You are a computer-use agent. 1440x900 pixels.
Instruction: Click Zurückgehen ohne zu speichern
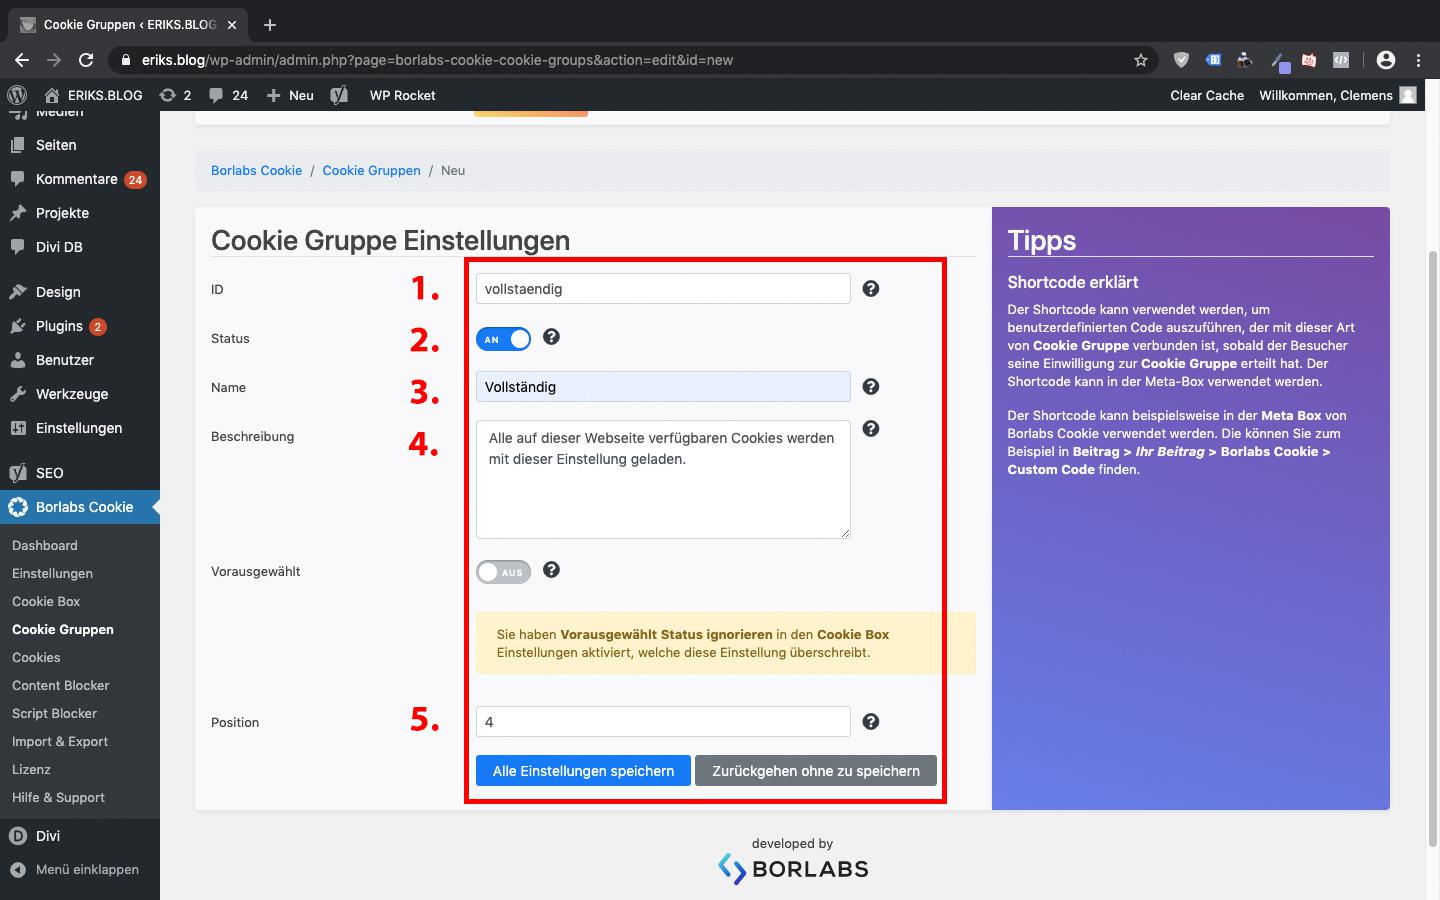tap(815, 771)
